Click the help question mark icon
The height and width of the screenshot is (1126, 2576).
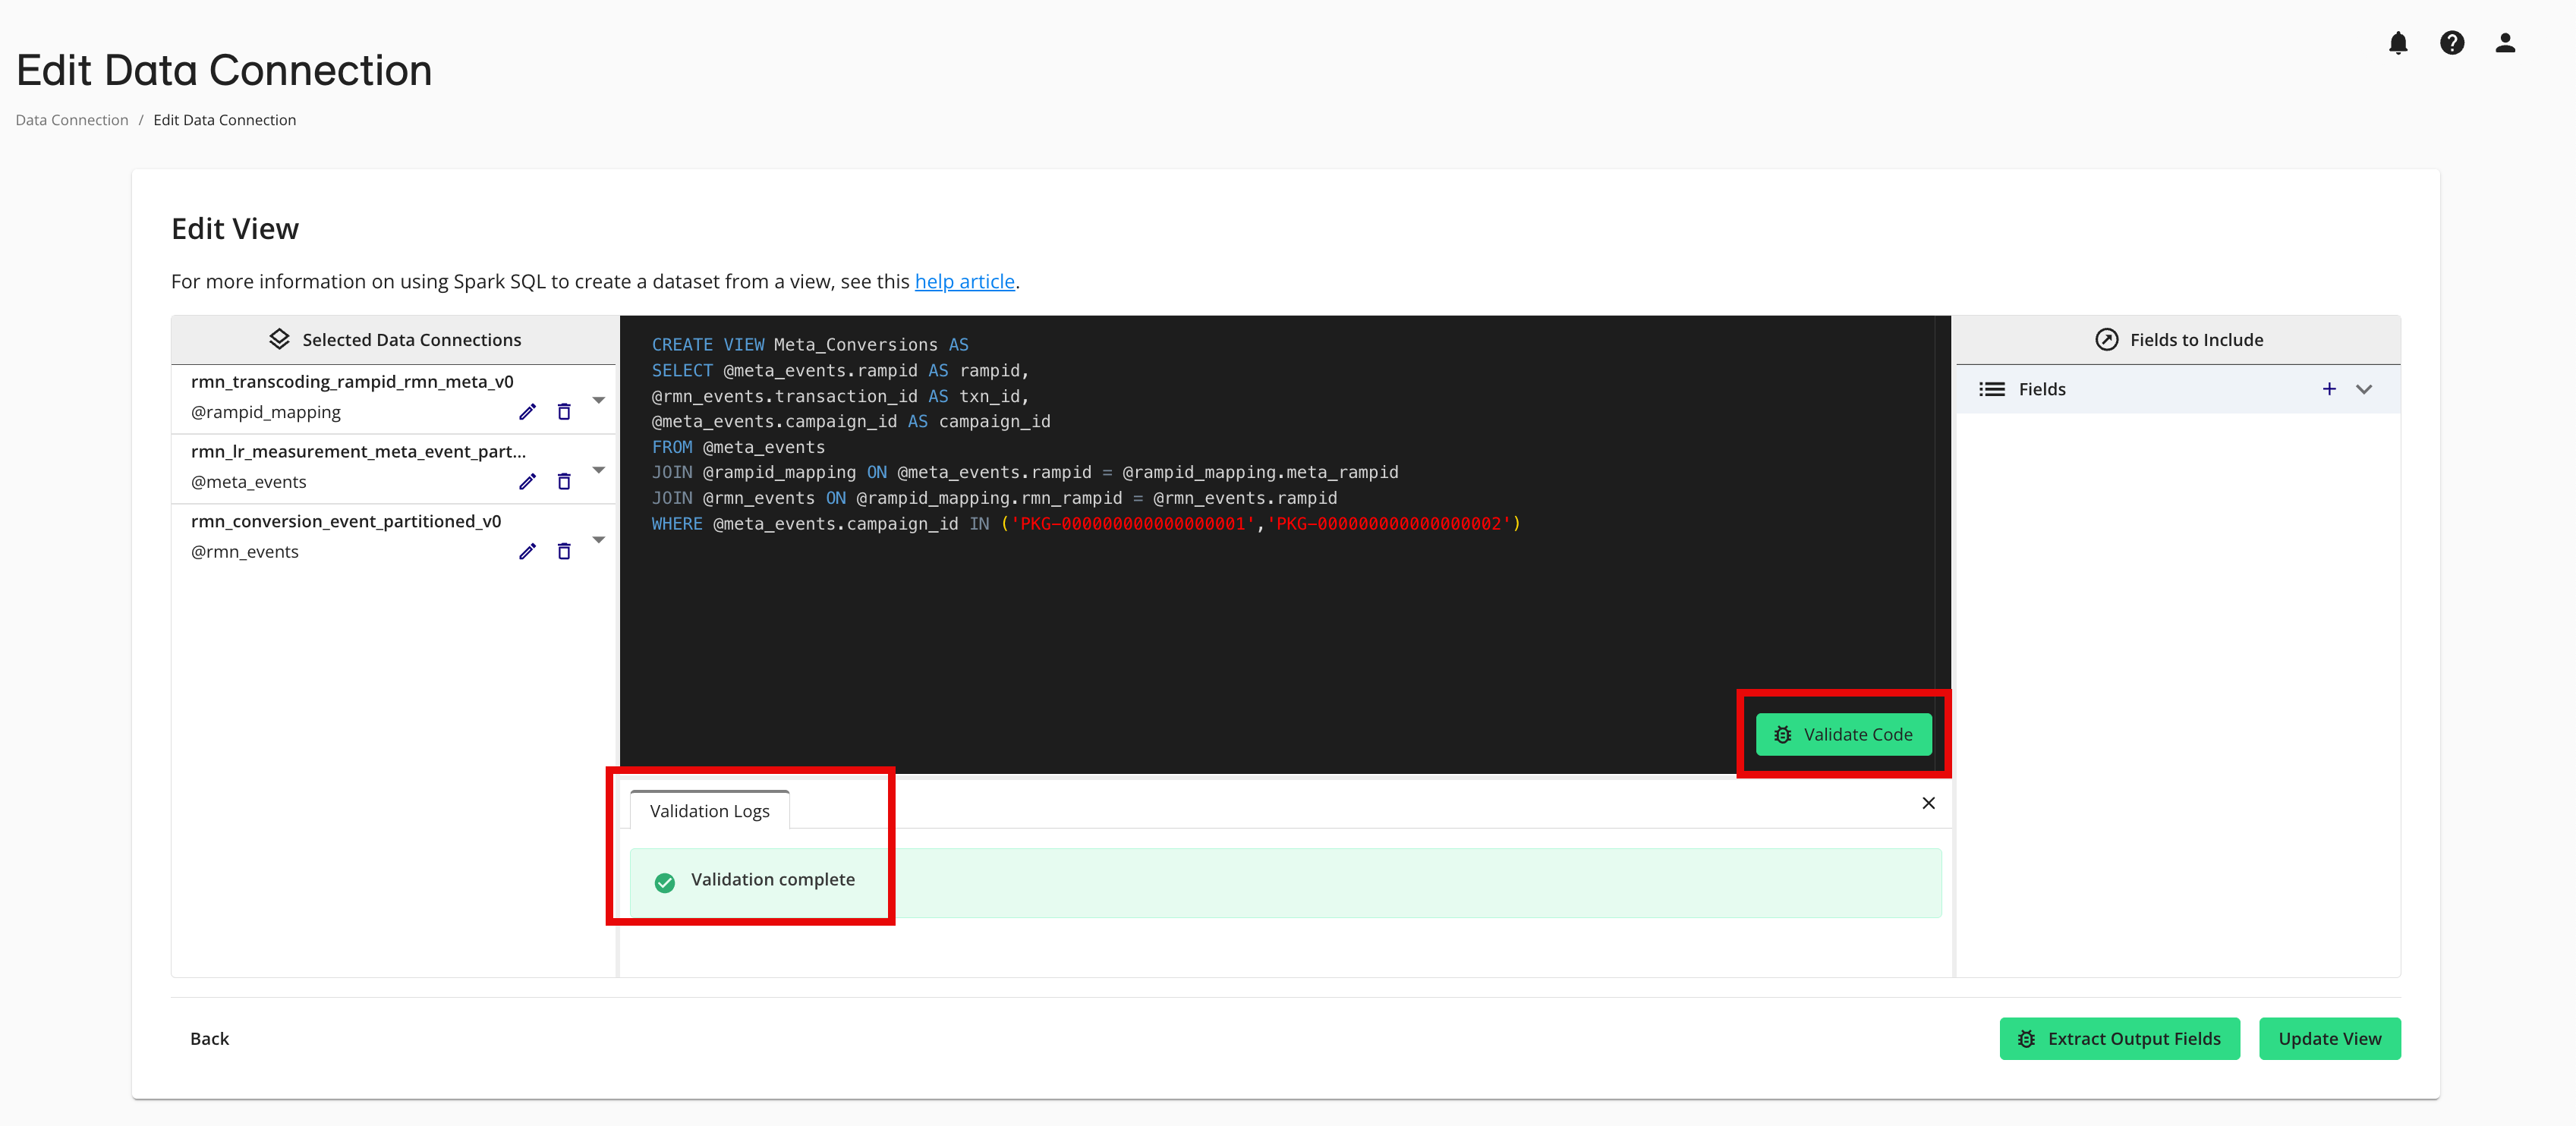pos(2452,42)
